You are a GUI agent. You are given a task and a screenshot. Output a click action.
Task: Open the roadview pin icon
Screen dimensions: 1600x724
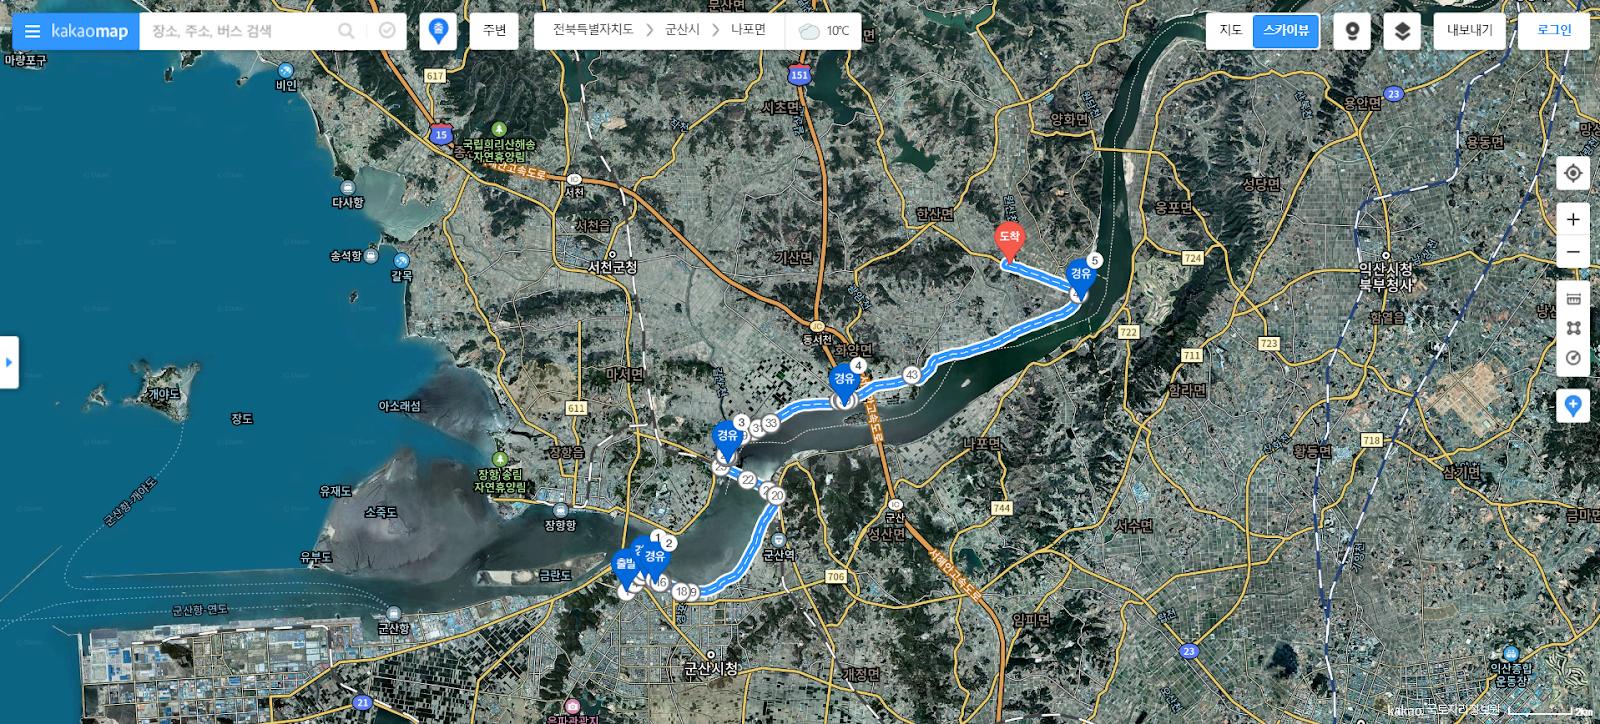[1352, 31]
